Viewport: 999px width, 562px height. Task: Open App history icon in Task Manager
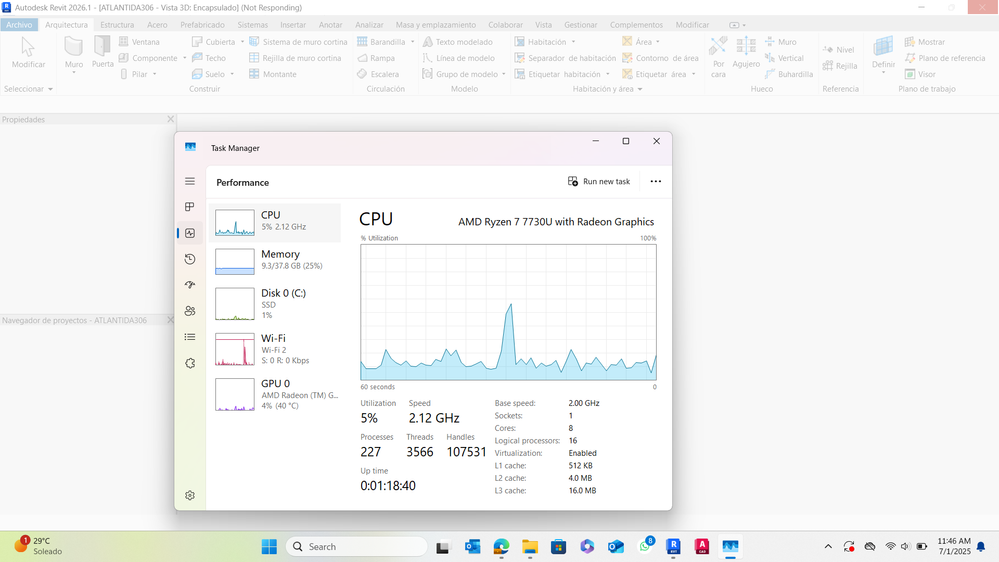(190, 259)
